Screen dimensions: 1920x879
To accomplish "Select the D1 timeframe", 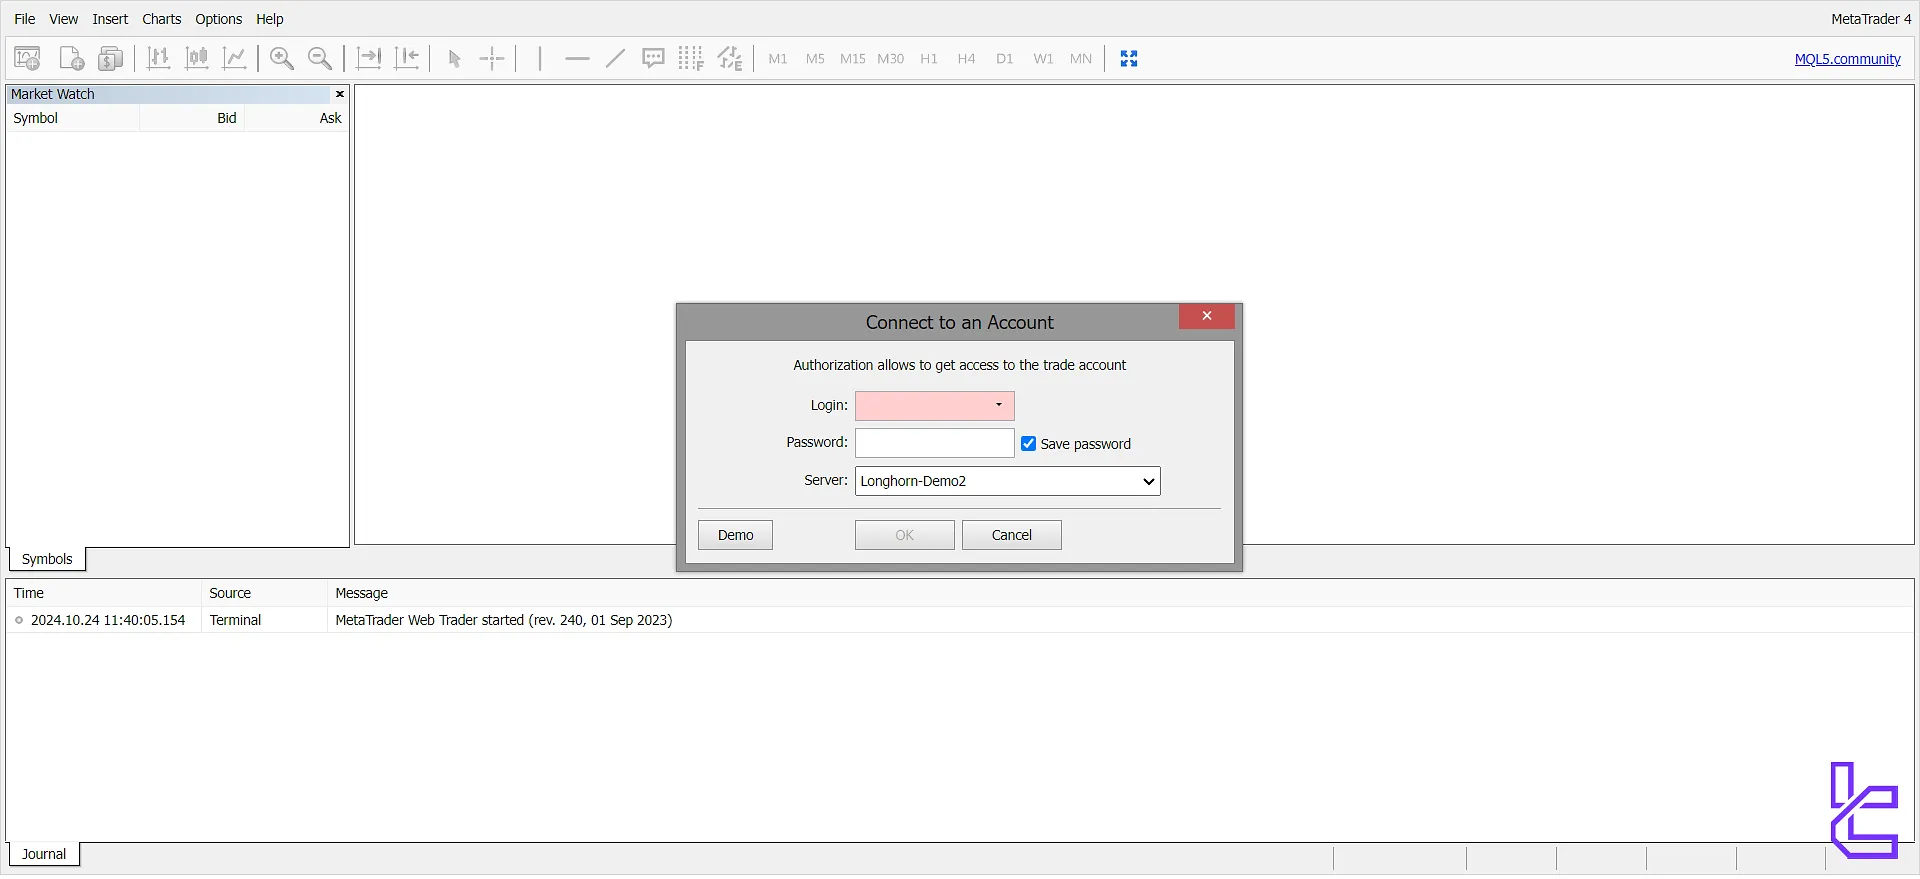I will [x=1005, y=59].
